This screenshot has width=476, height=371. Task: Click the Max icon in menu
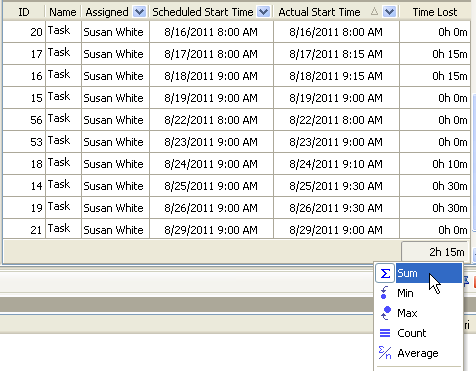385,313
